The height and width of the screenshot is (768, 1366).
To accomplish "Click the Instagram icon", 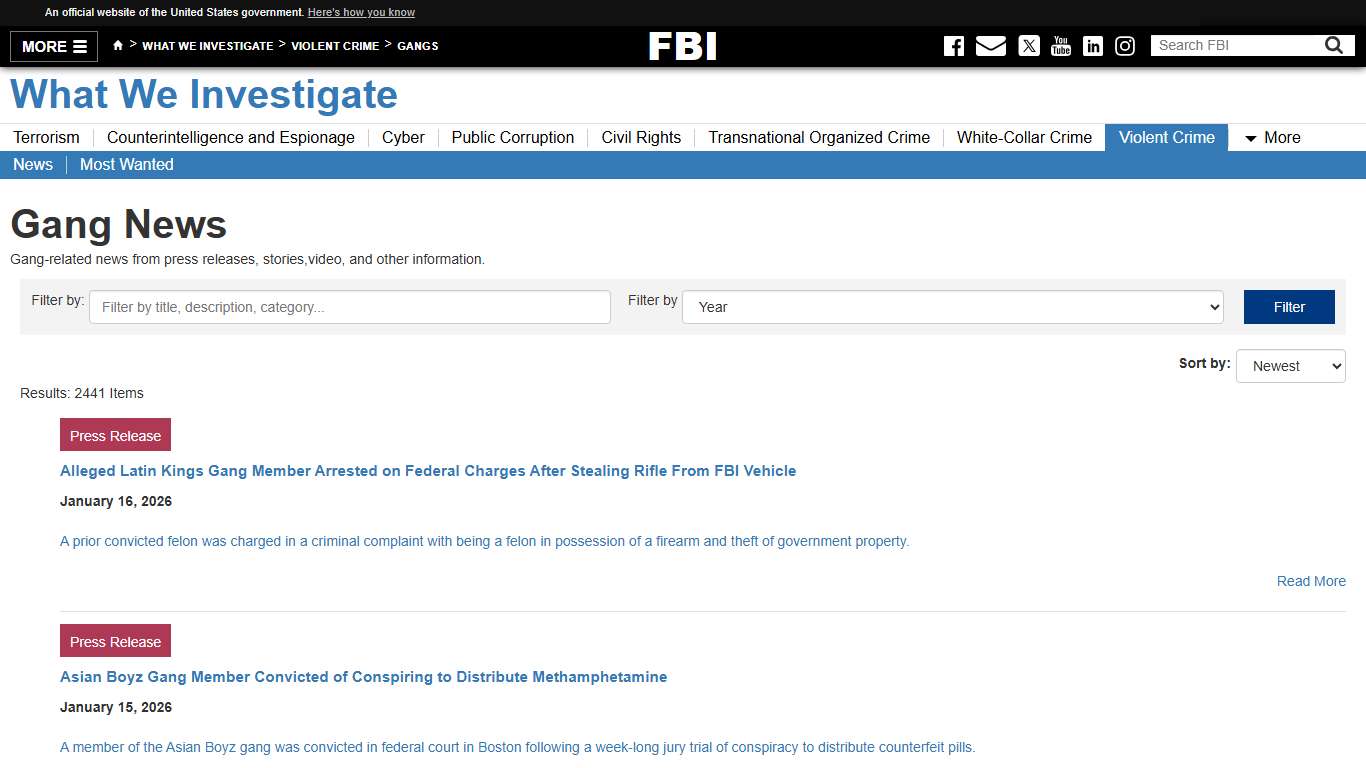I will [x=1124, y=45].
